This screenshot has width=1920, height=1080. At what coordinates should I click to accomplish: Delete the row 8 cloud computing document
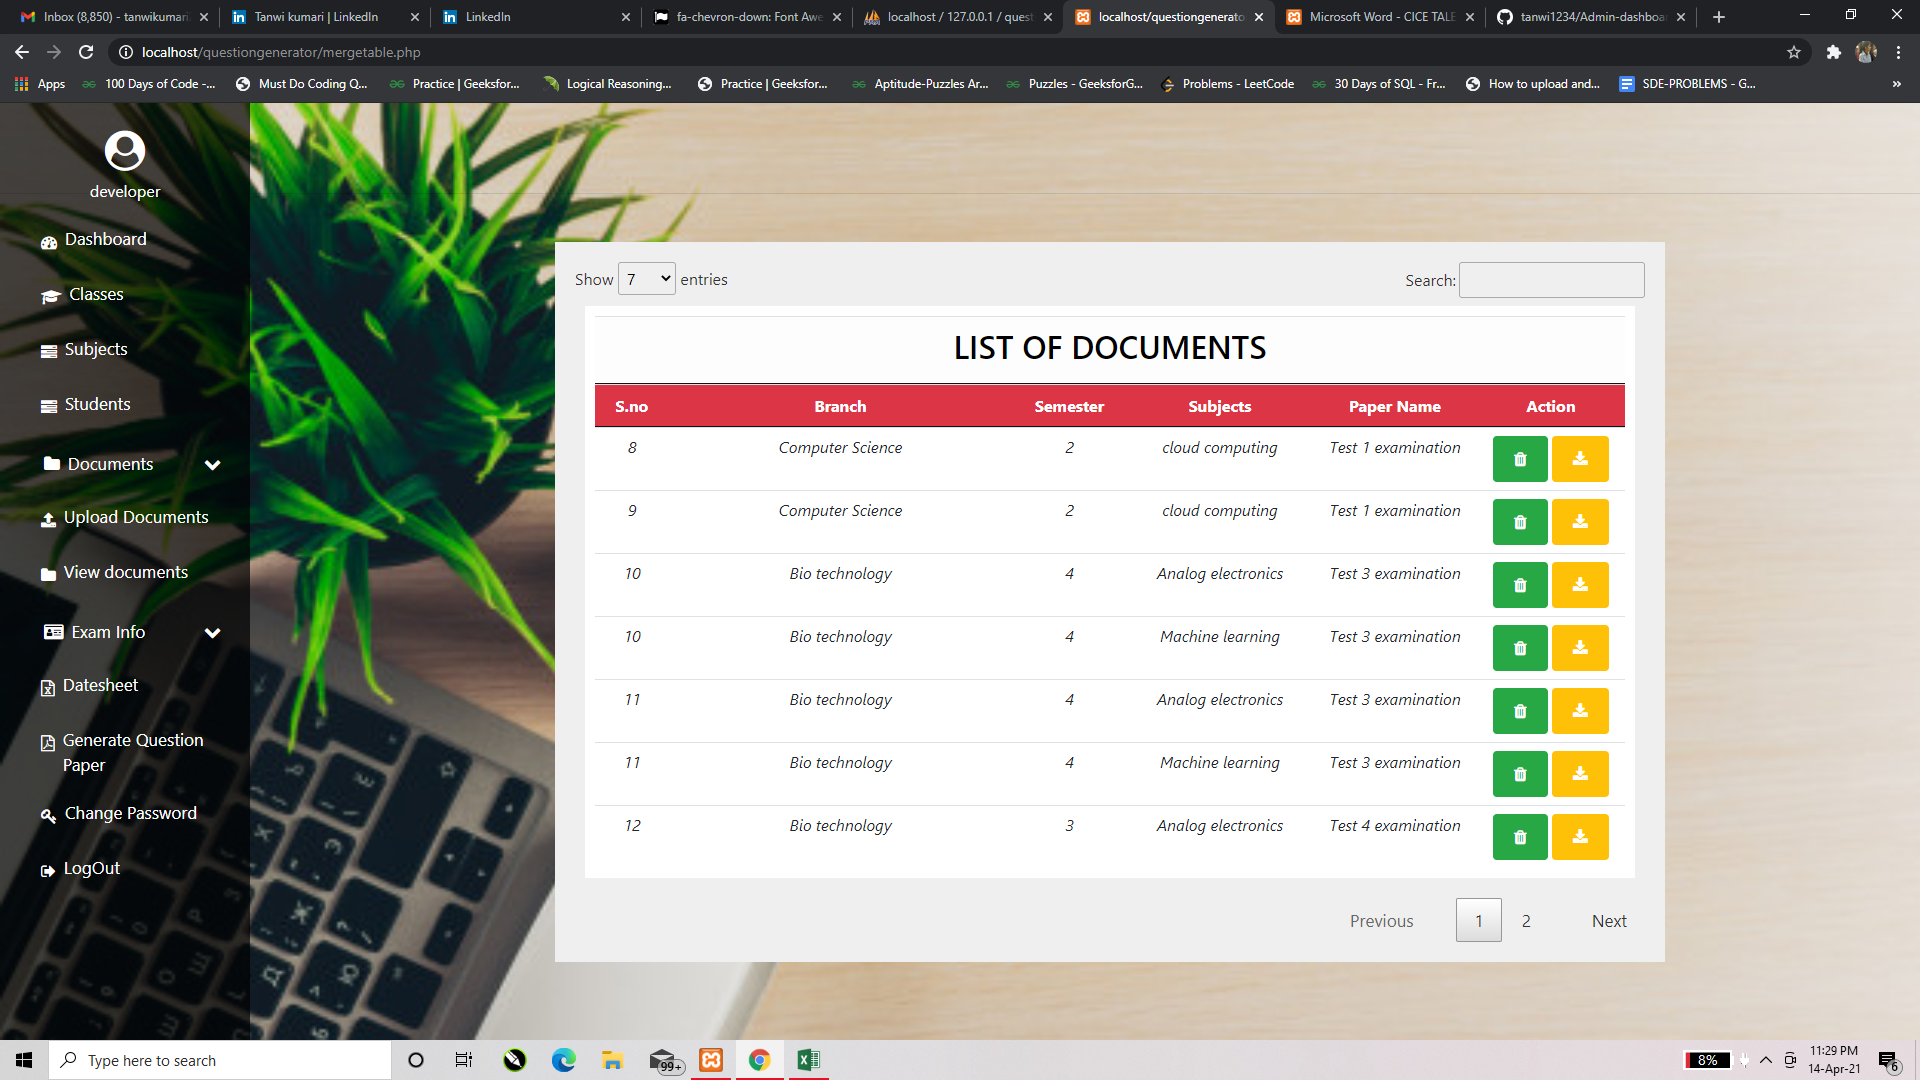click(1520, 459)
